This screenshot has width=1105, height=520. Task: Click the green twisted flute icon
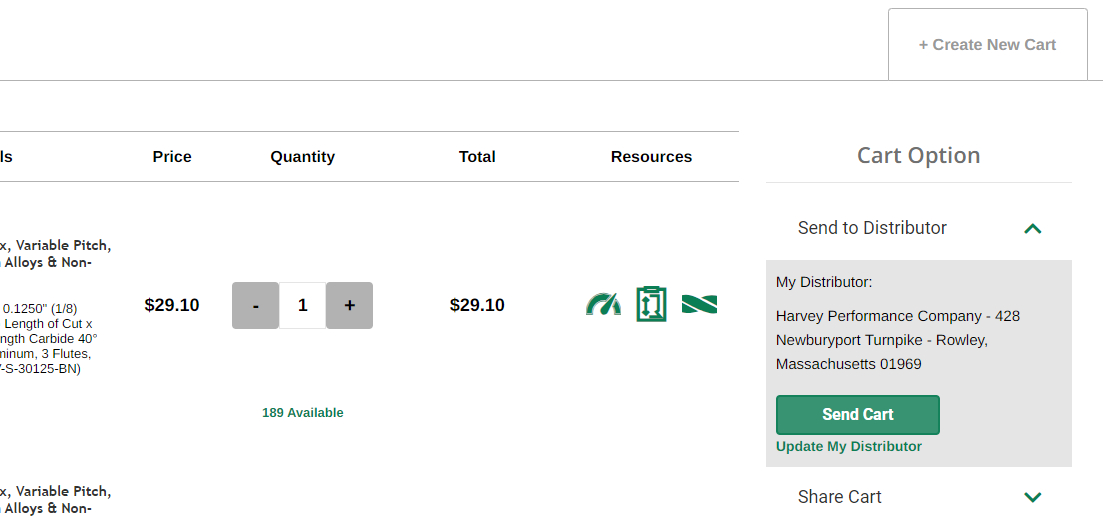point(699,304)
